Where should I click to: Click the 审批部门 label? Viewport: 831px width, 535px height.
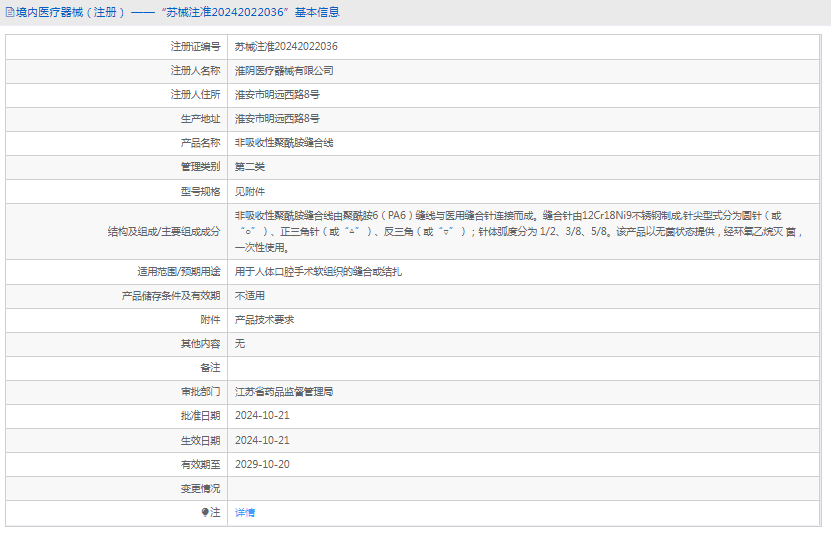pos(200,392)
